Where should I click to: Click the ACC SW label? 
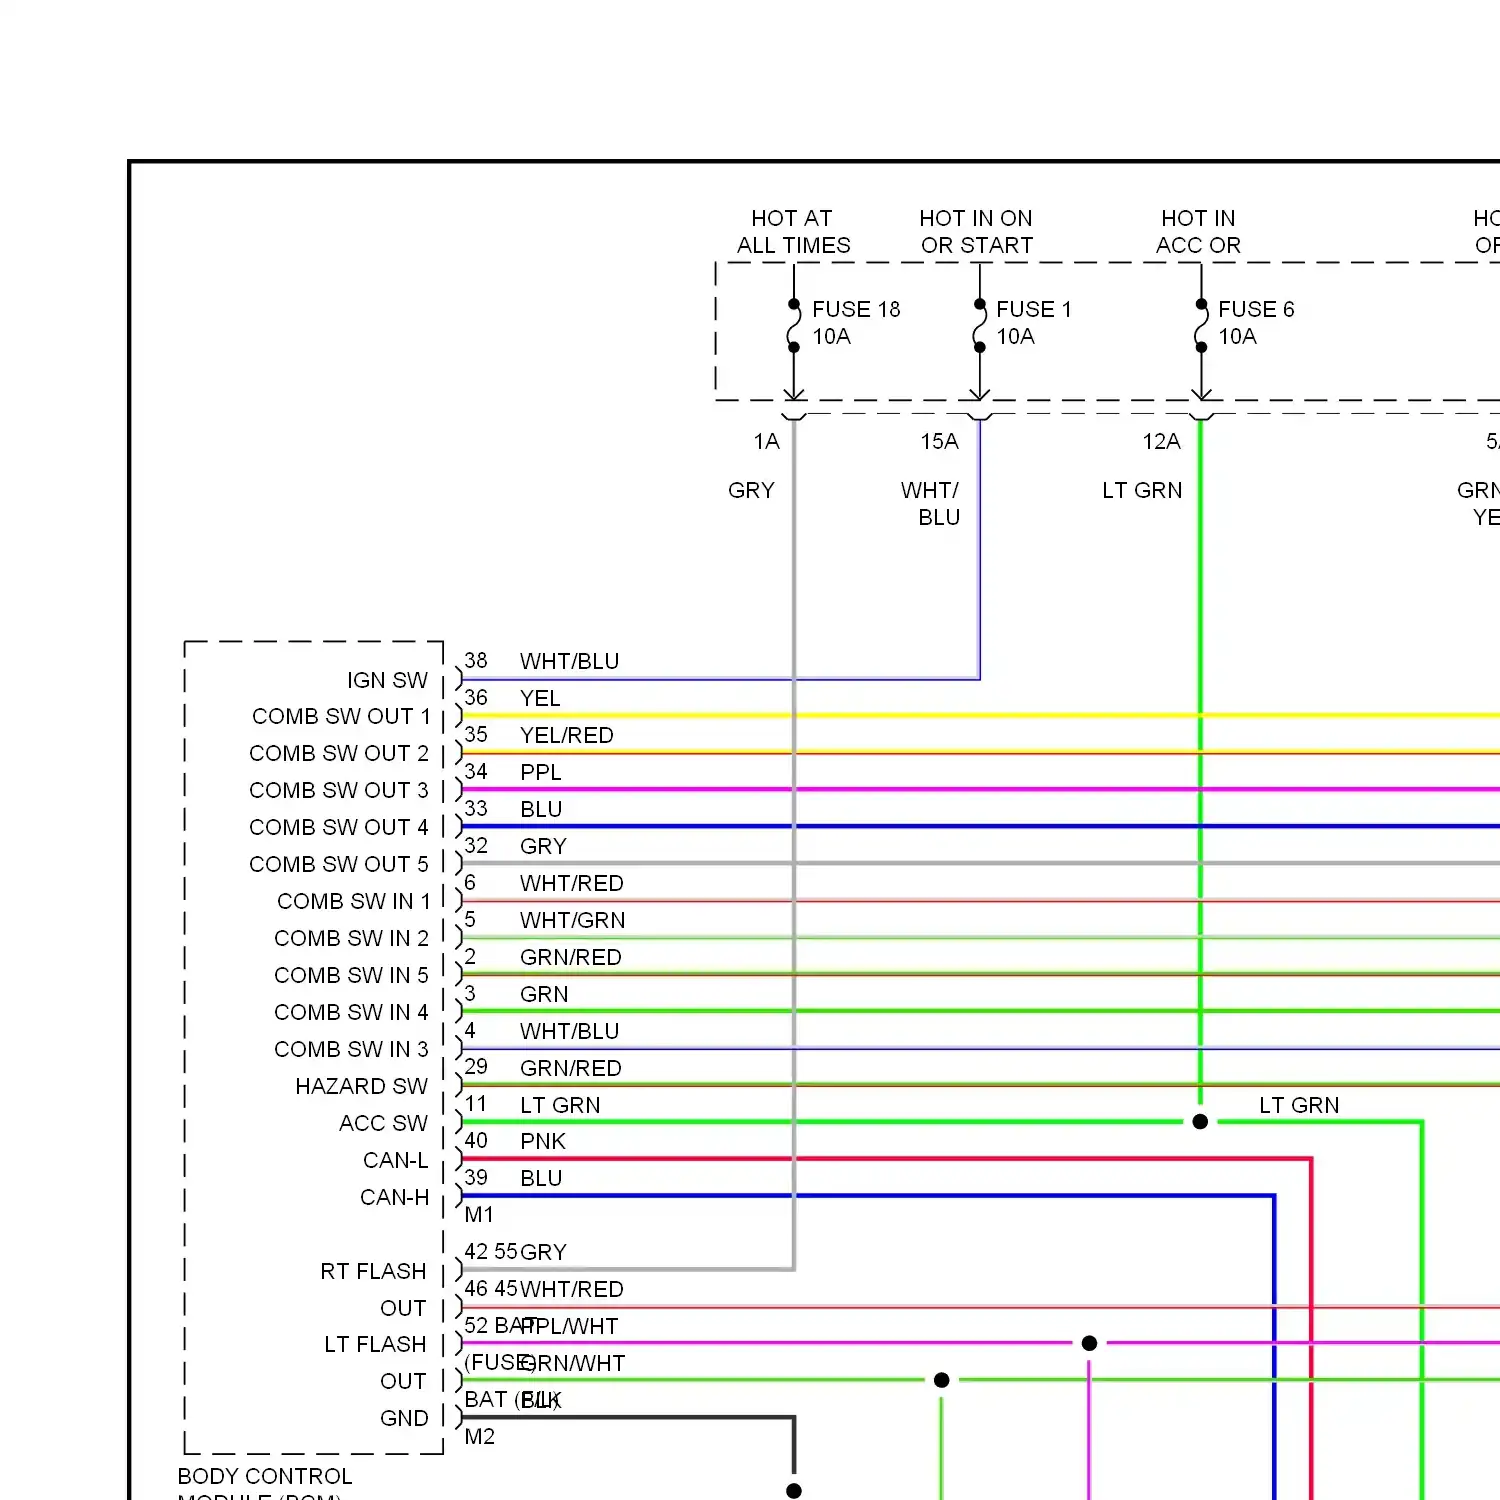(383, 1124)
